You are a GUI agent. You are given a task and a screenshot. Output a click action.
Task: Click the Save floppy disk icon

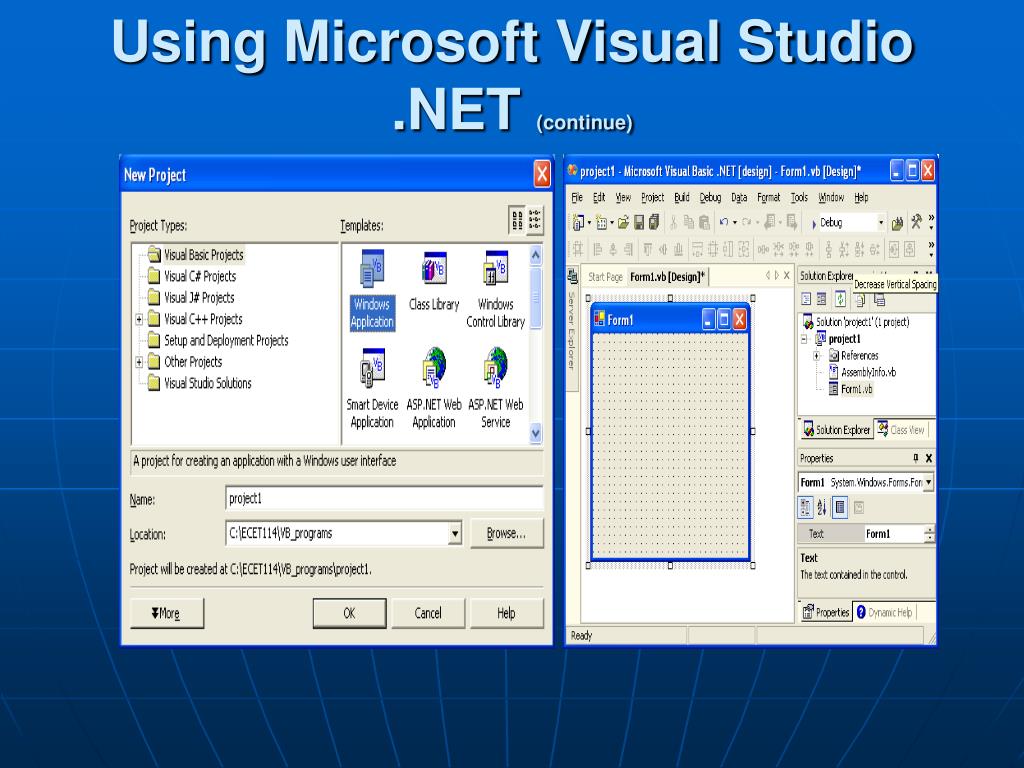639,223
